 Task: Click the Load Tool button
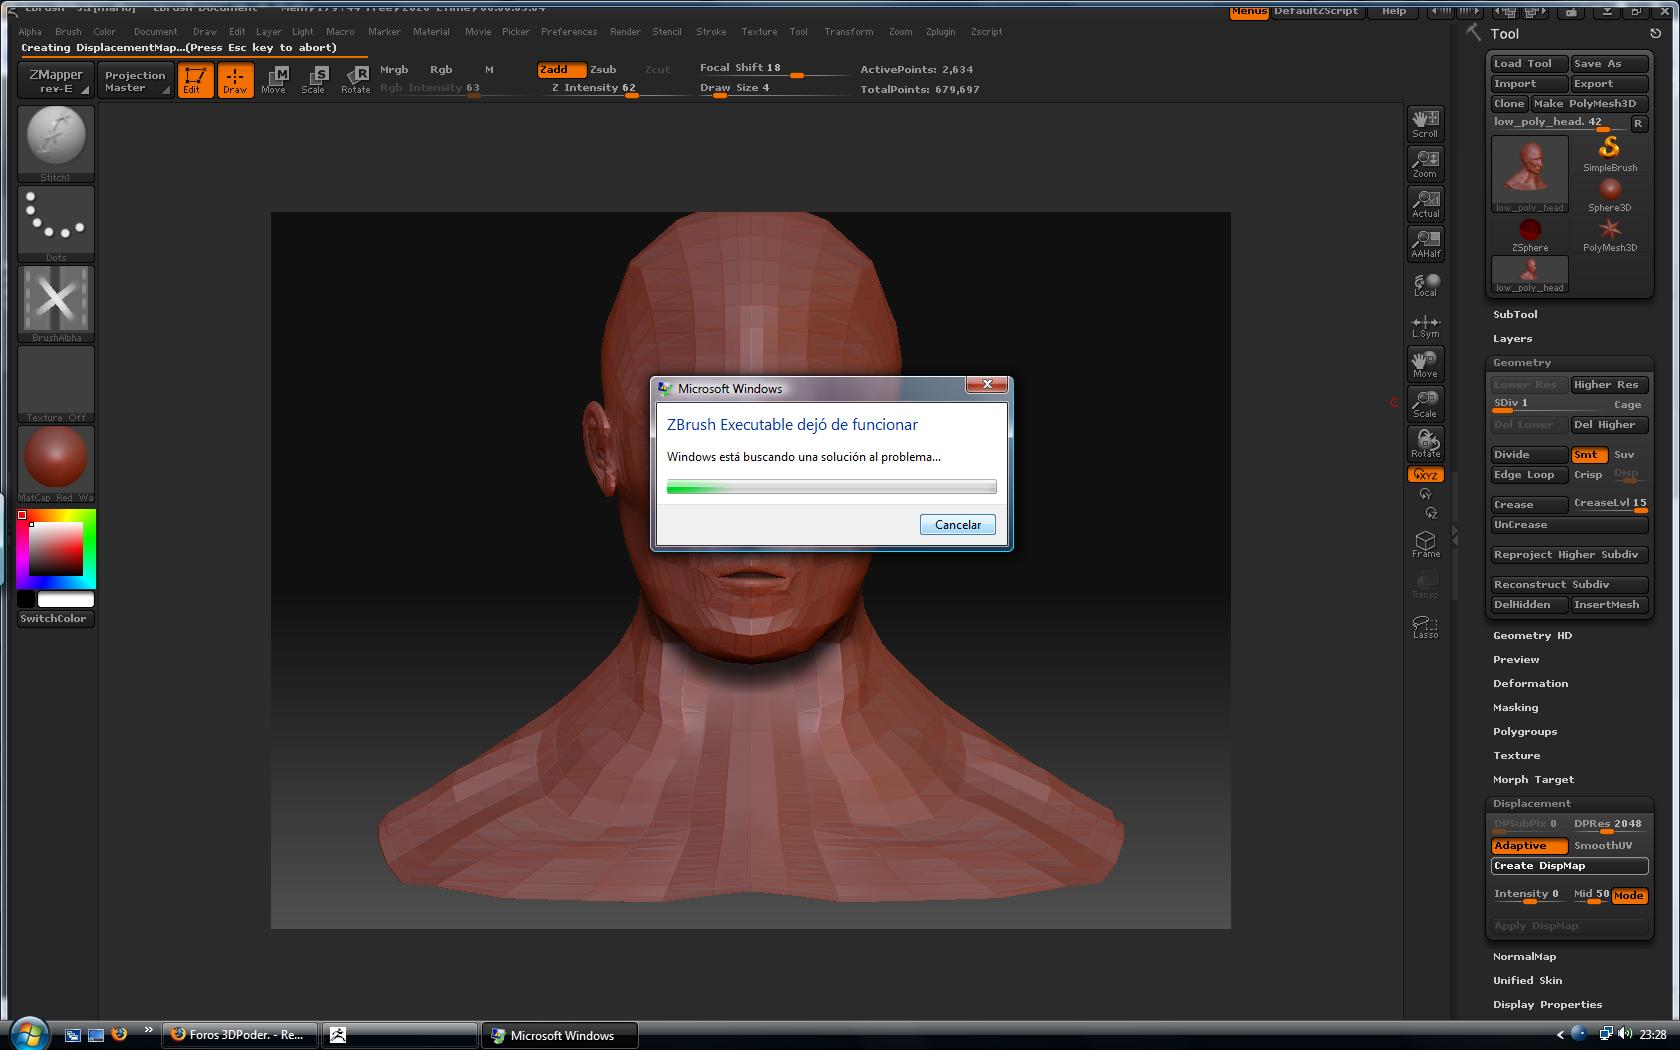point(1529,64)
